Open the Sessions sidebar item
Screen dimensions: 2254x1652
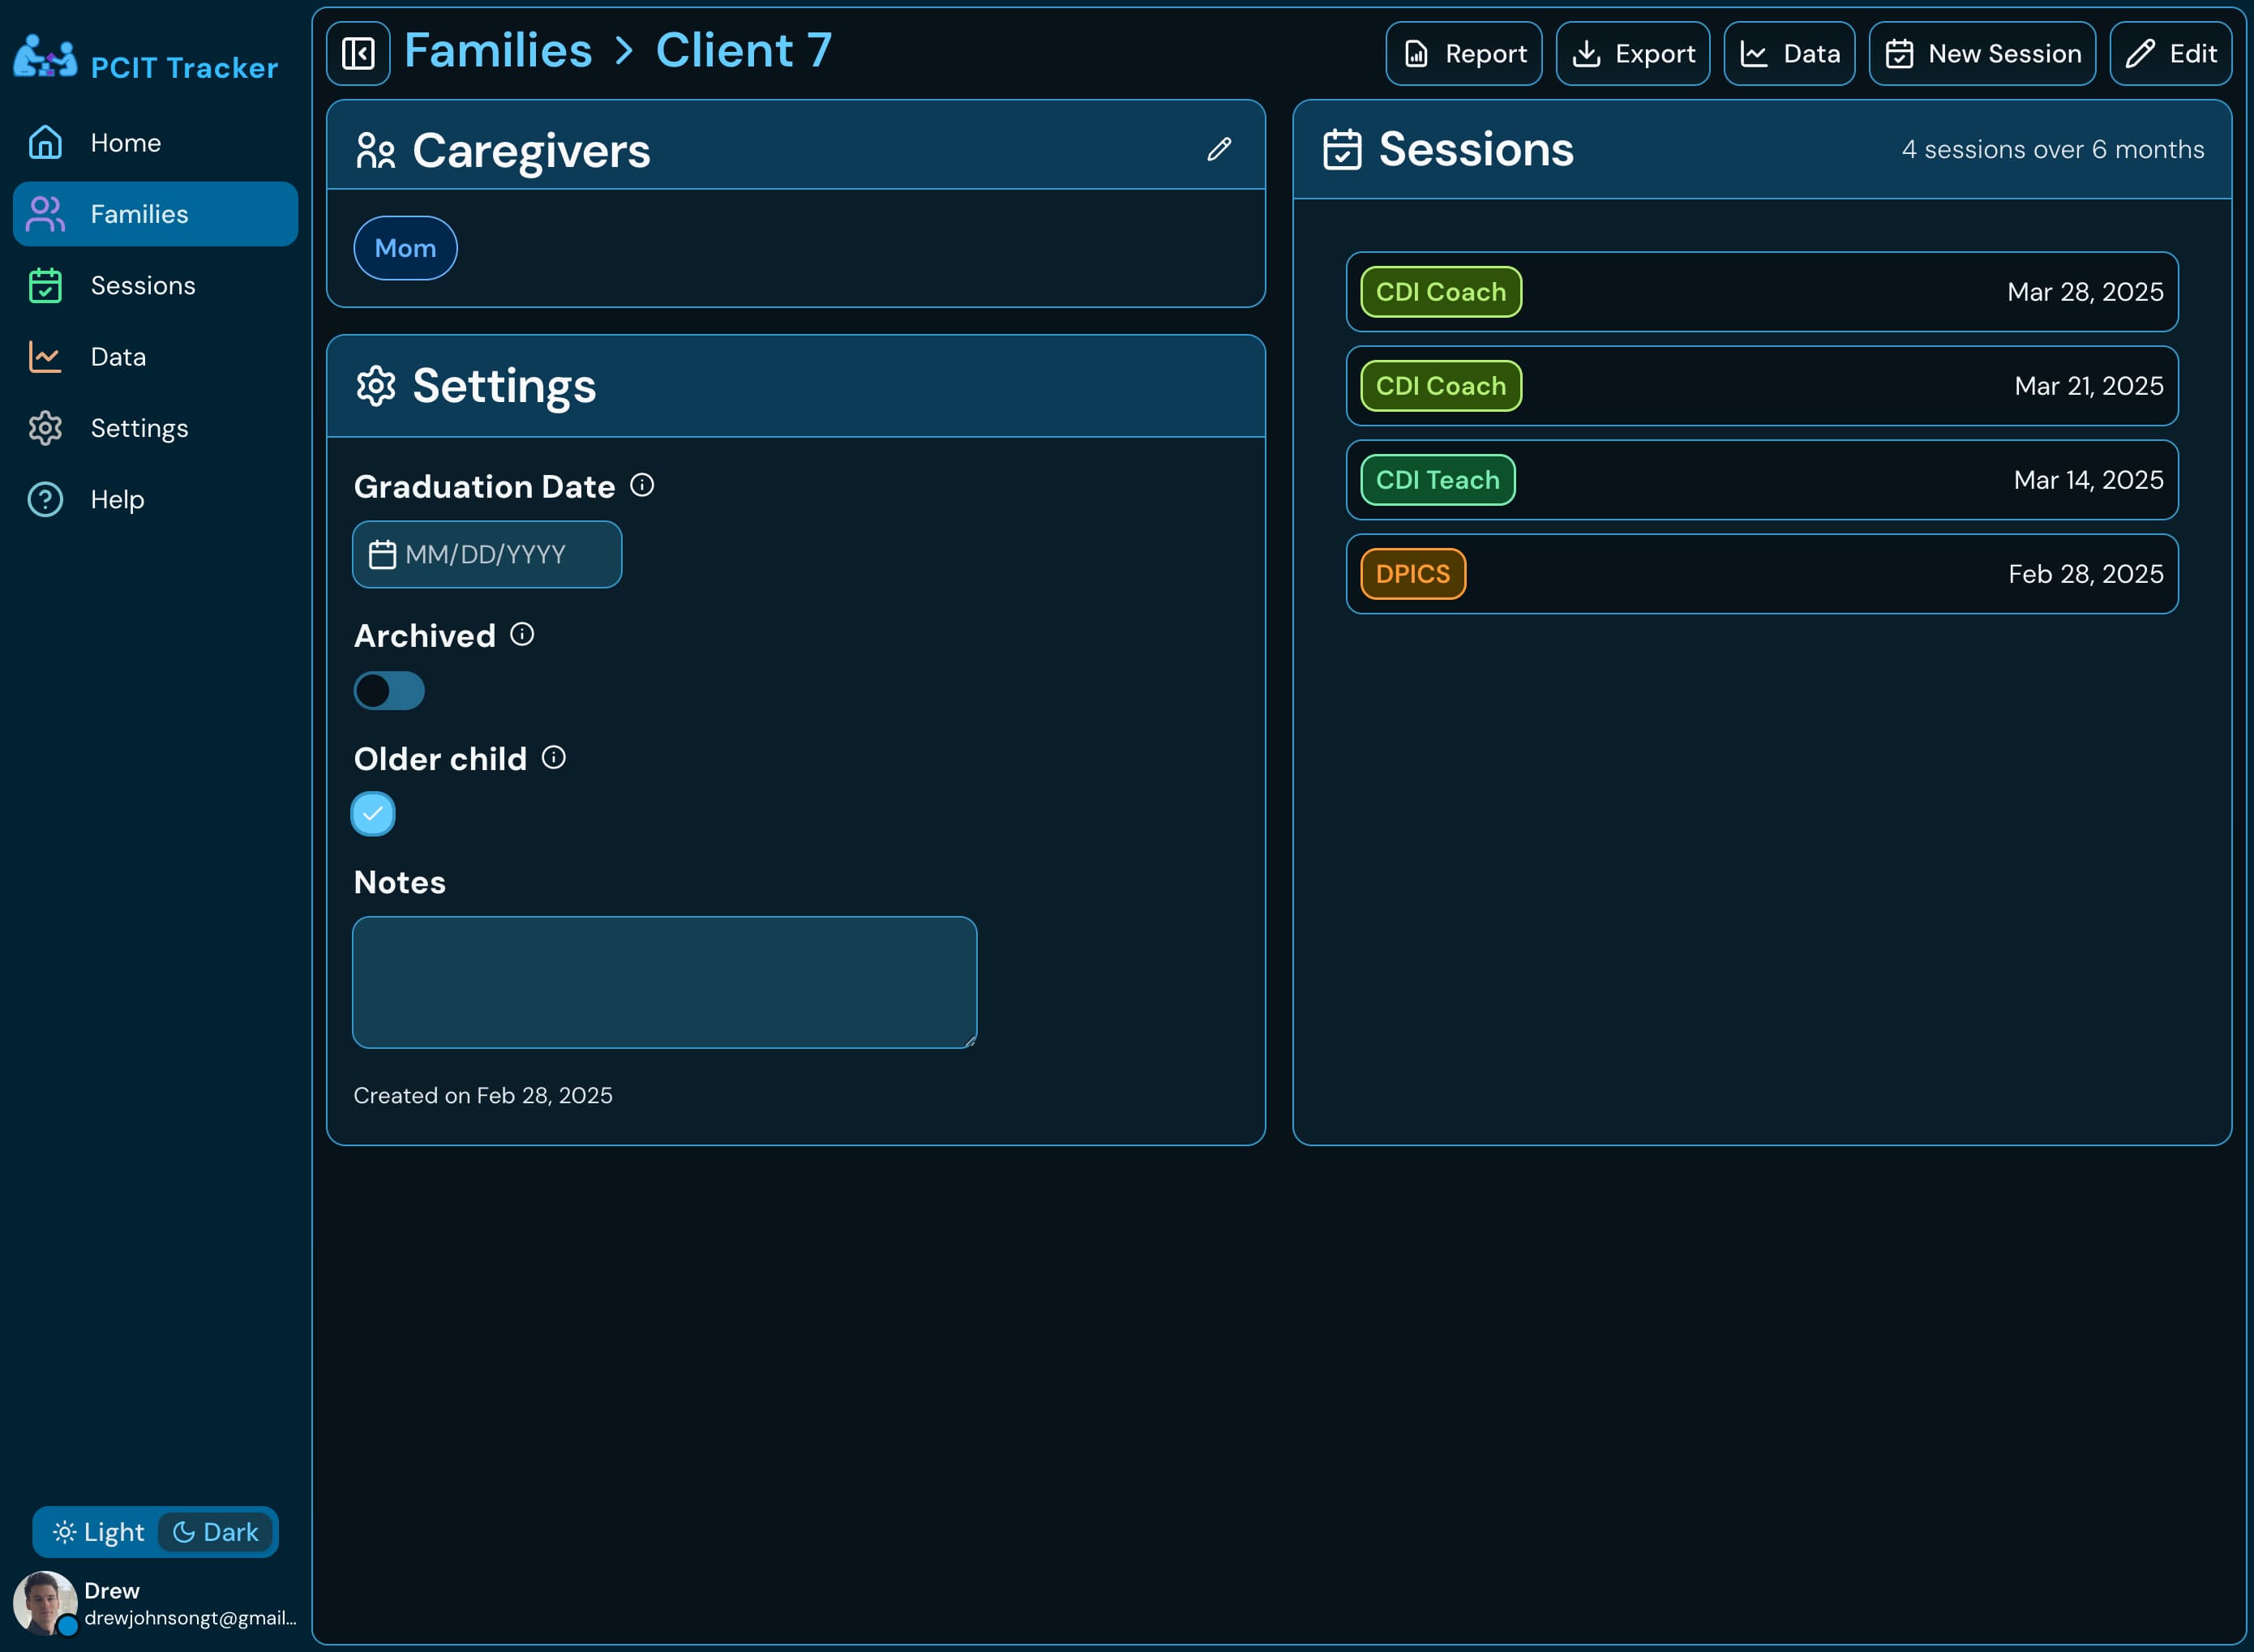click(142, 286)
